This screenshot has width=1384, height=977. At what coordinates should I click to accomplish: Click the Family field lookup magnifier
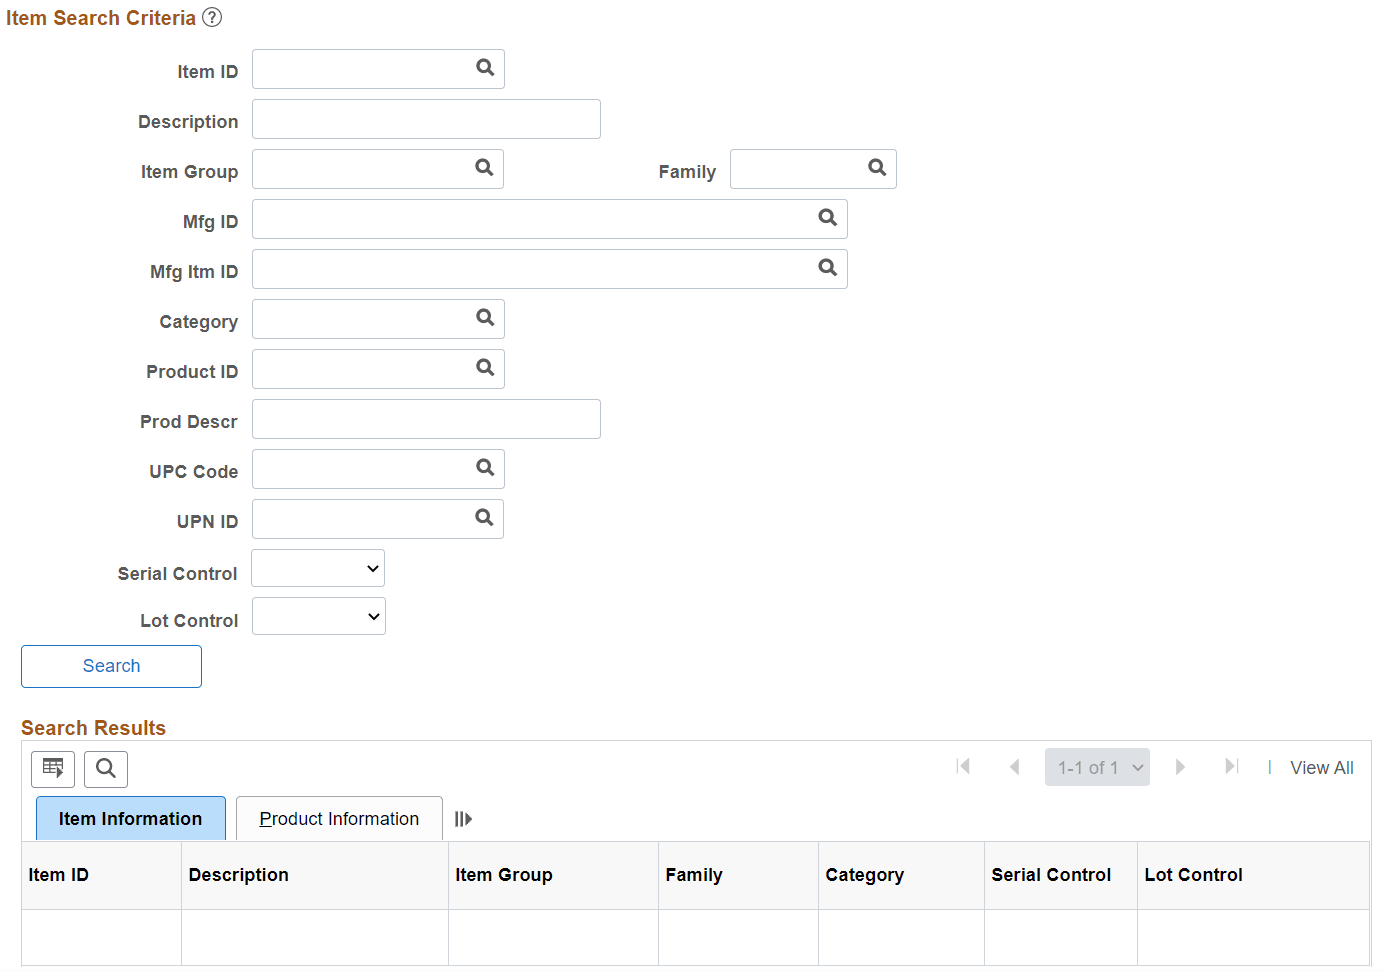click(877, 167)
